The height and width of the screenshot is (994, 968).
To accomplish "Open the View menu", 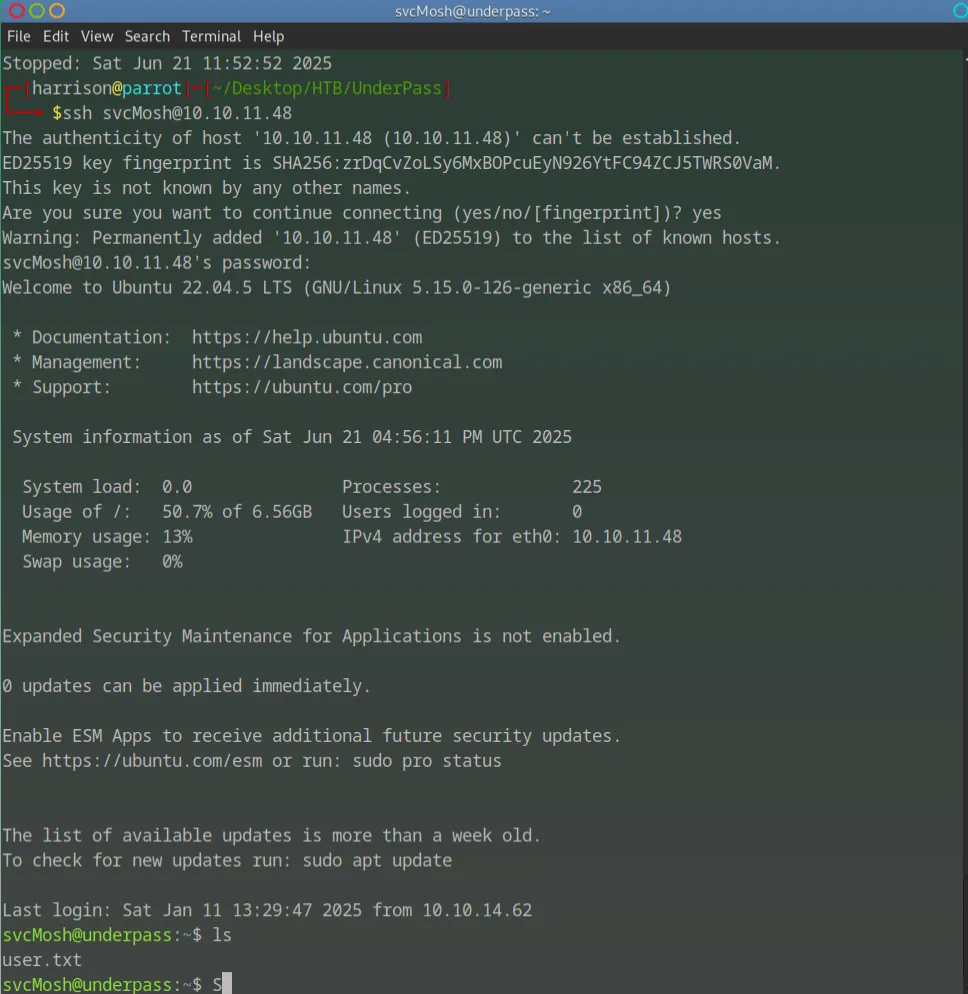I will 97,36.
